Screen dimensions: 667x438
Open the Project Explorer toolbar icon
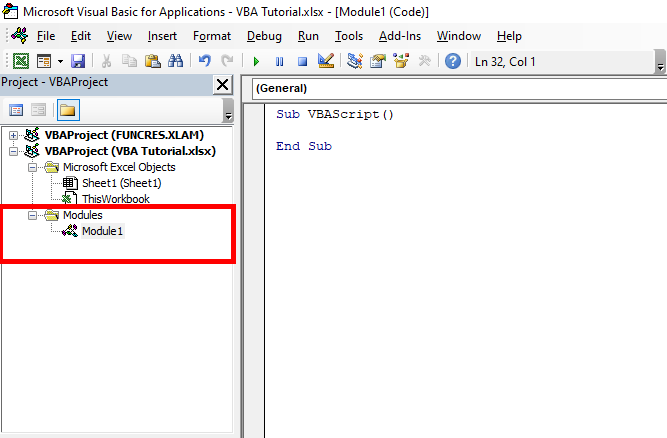click(x=354, y=61)
